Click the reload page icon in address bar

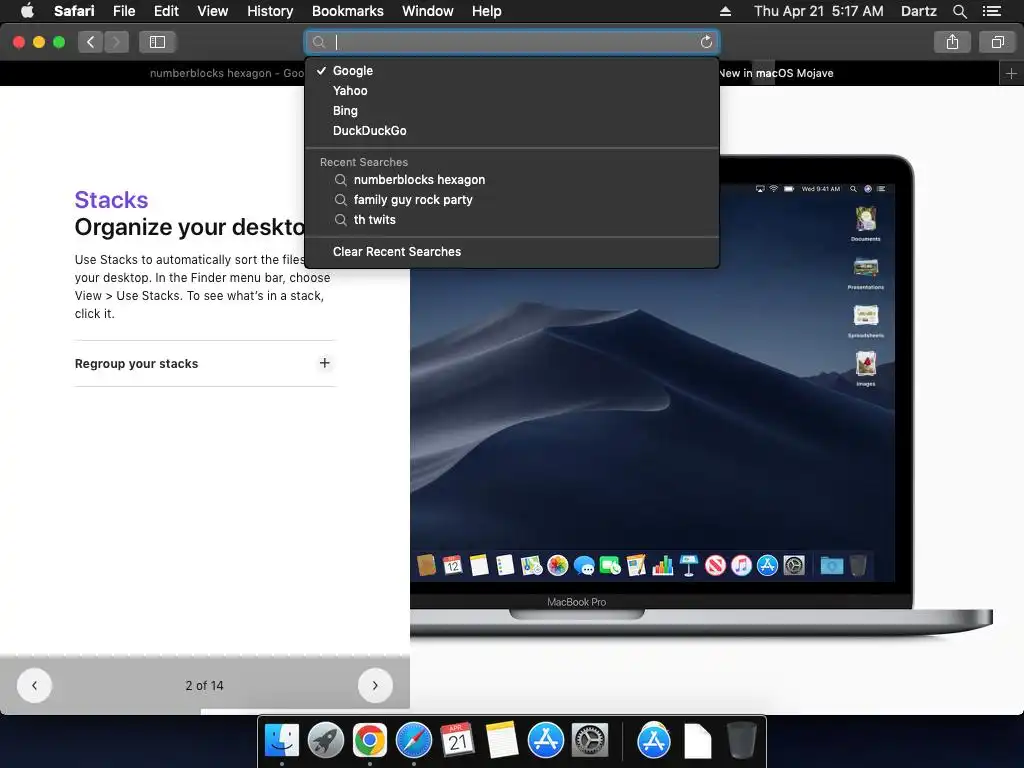coord(706,42)
